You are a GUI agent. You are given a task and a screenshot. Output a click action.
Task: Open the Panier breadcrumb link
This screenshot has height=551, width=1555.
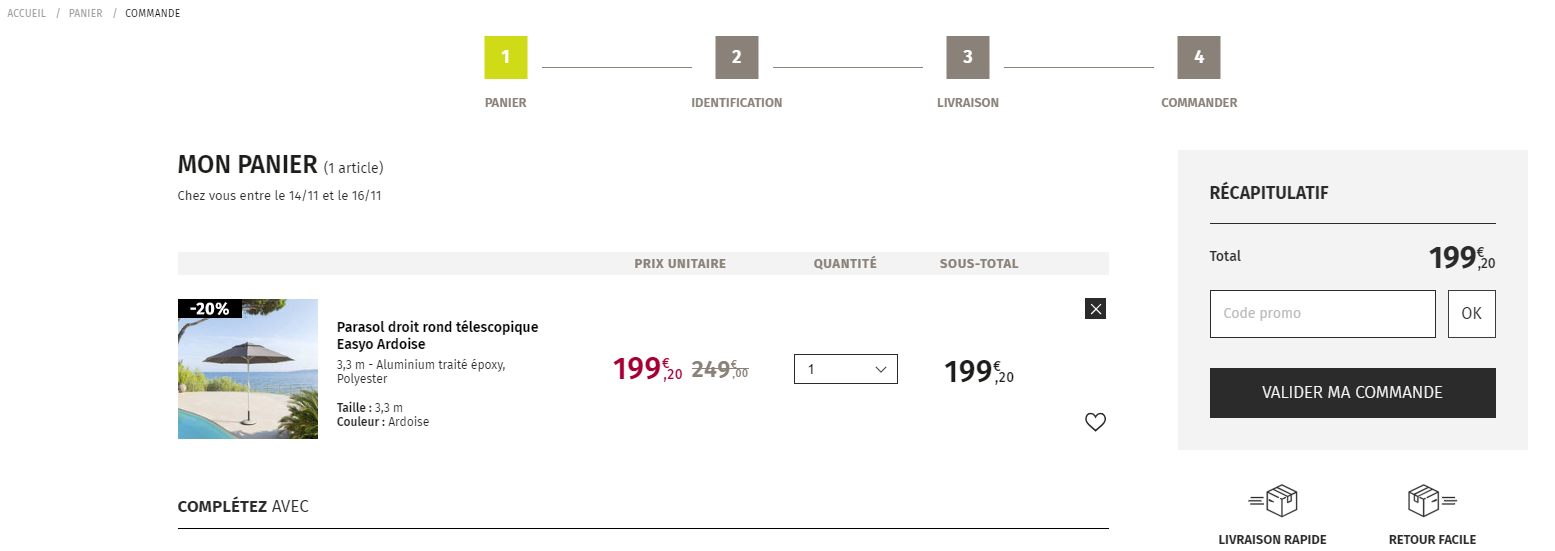click(x=86, y=14)
